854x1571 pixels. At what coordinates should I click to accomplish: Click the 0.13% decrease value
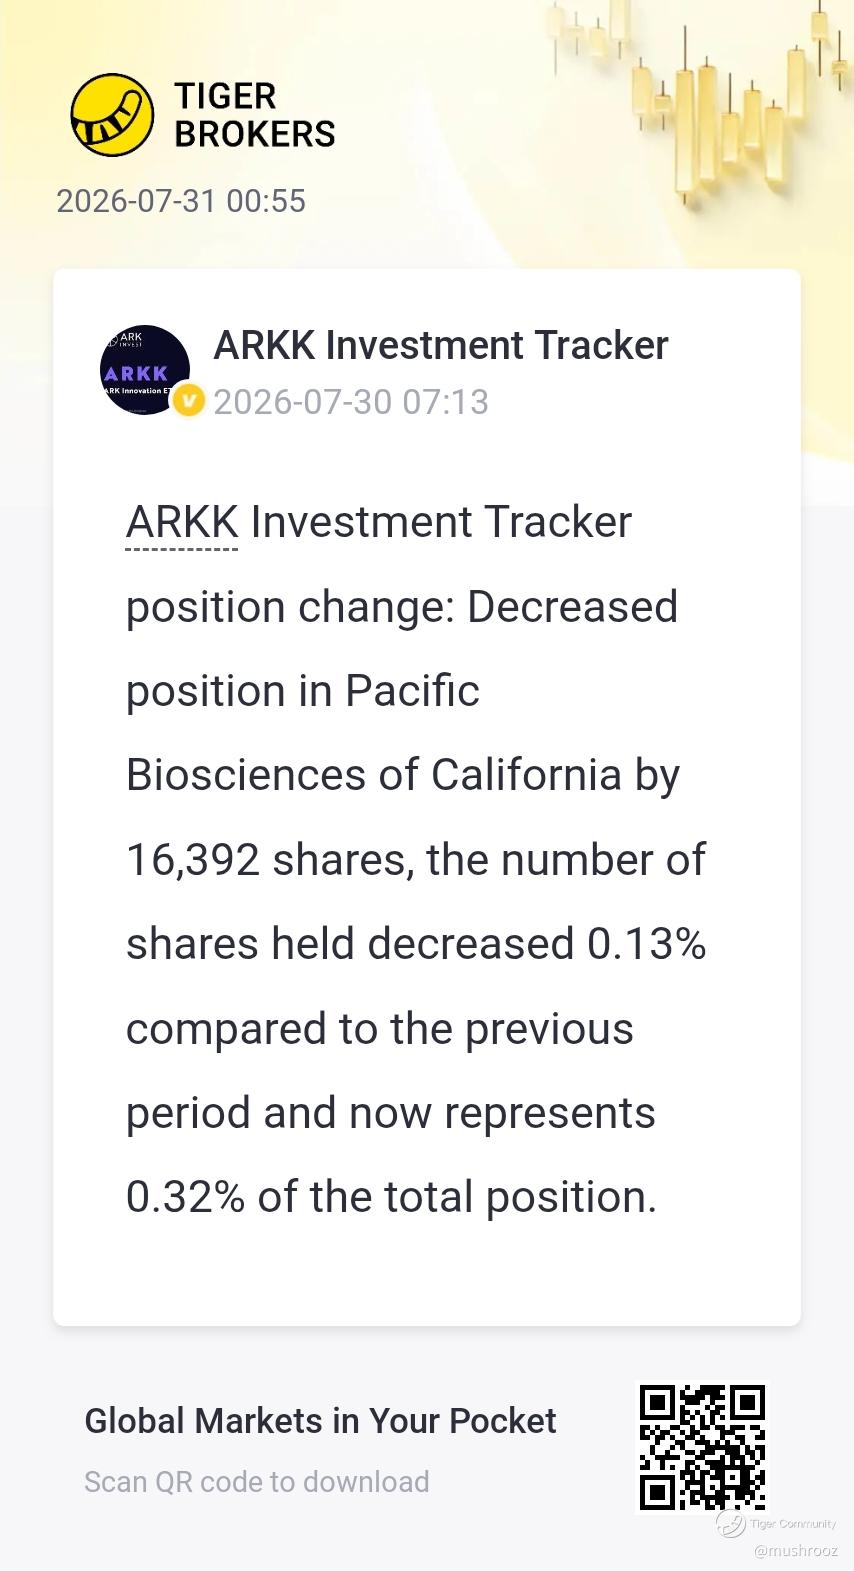(x=646, y=944)
